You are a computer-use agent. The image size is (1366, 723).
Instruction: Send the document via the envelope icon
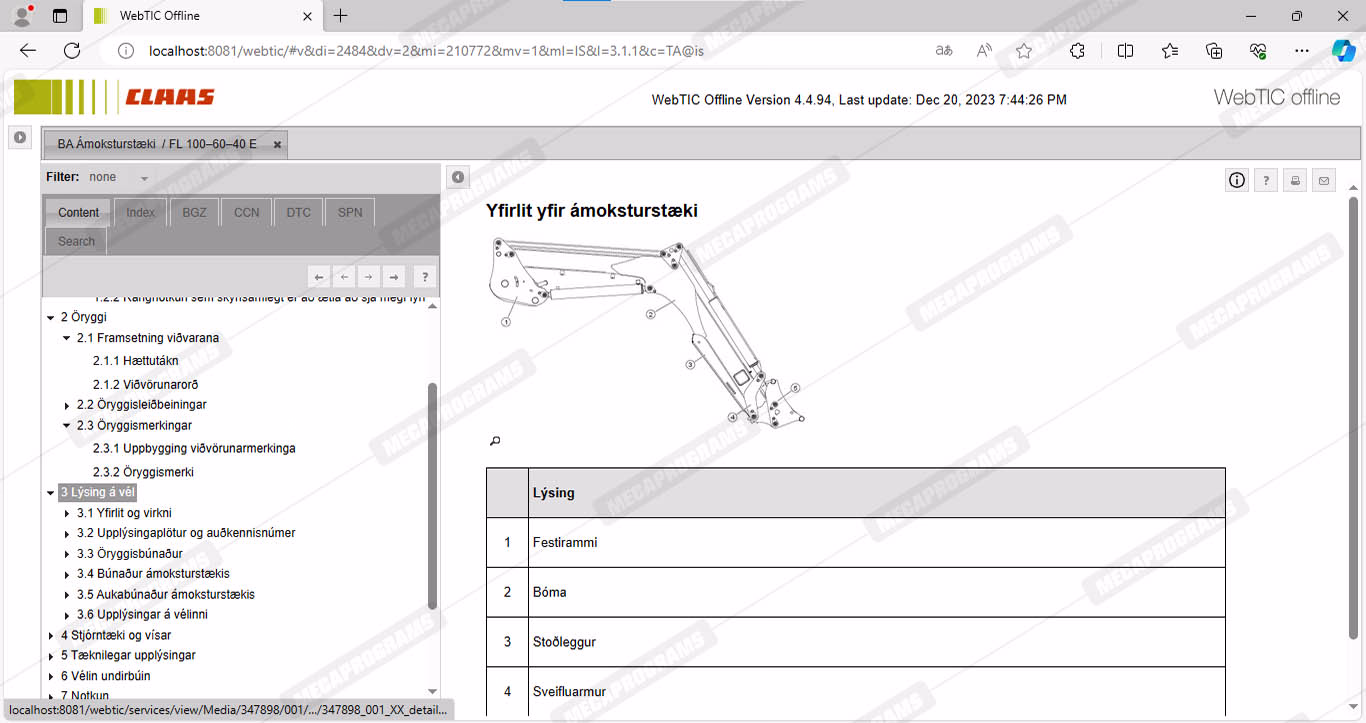(x=1324, y=180)
